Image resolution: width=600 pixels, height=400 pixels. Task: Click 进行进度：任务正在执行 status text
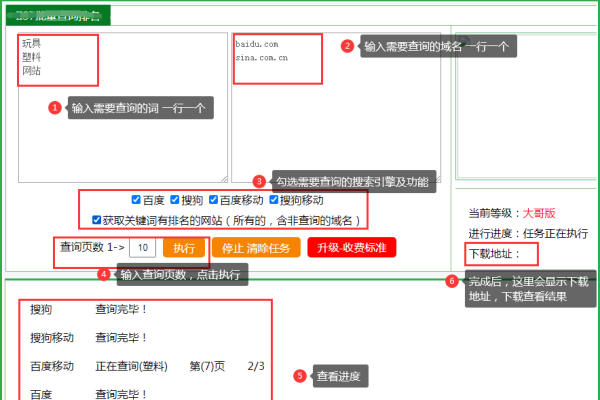(528, 233)
